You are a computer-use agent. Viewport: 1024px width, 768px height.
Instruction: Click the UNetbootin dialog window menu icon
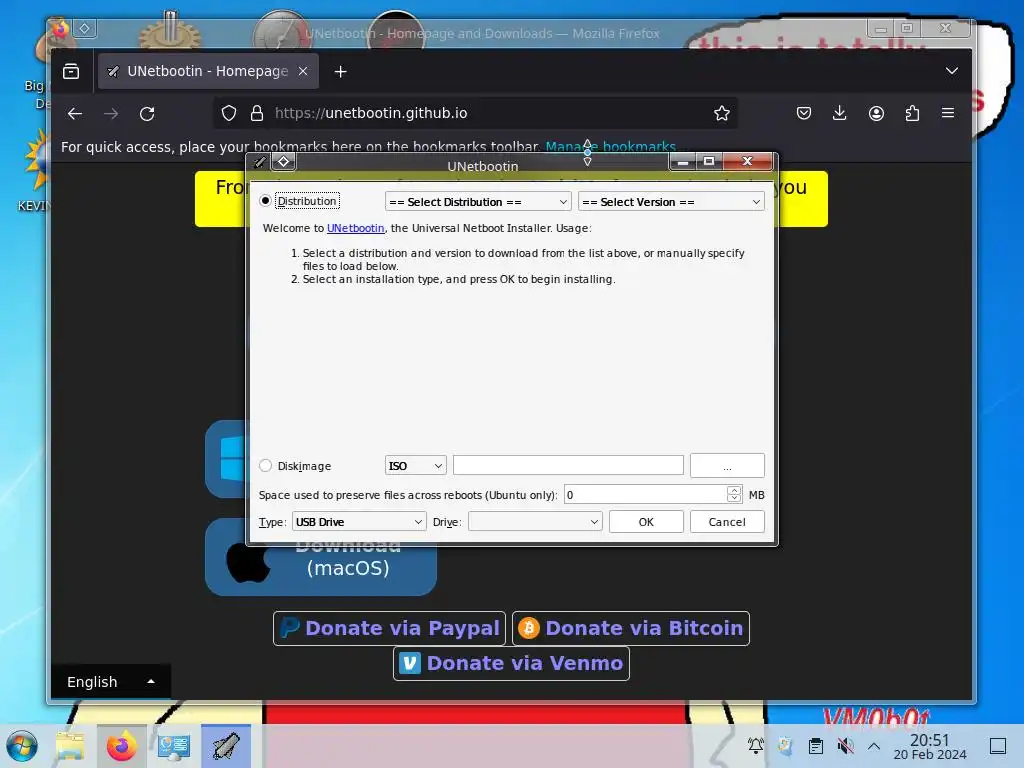pos(260,161)
